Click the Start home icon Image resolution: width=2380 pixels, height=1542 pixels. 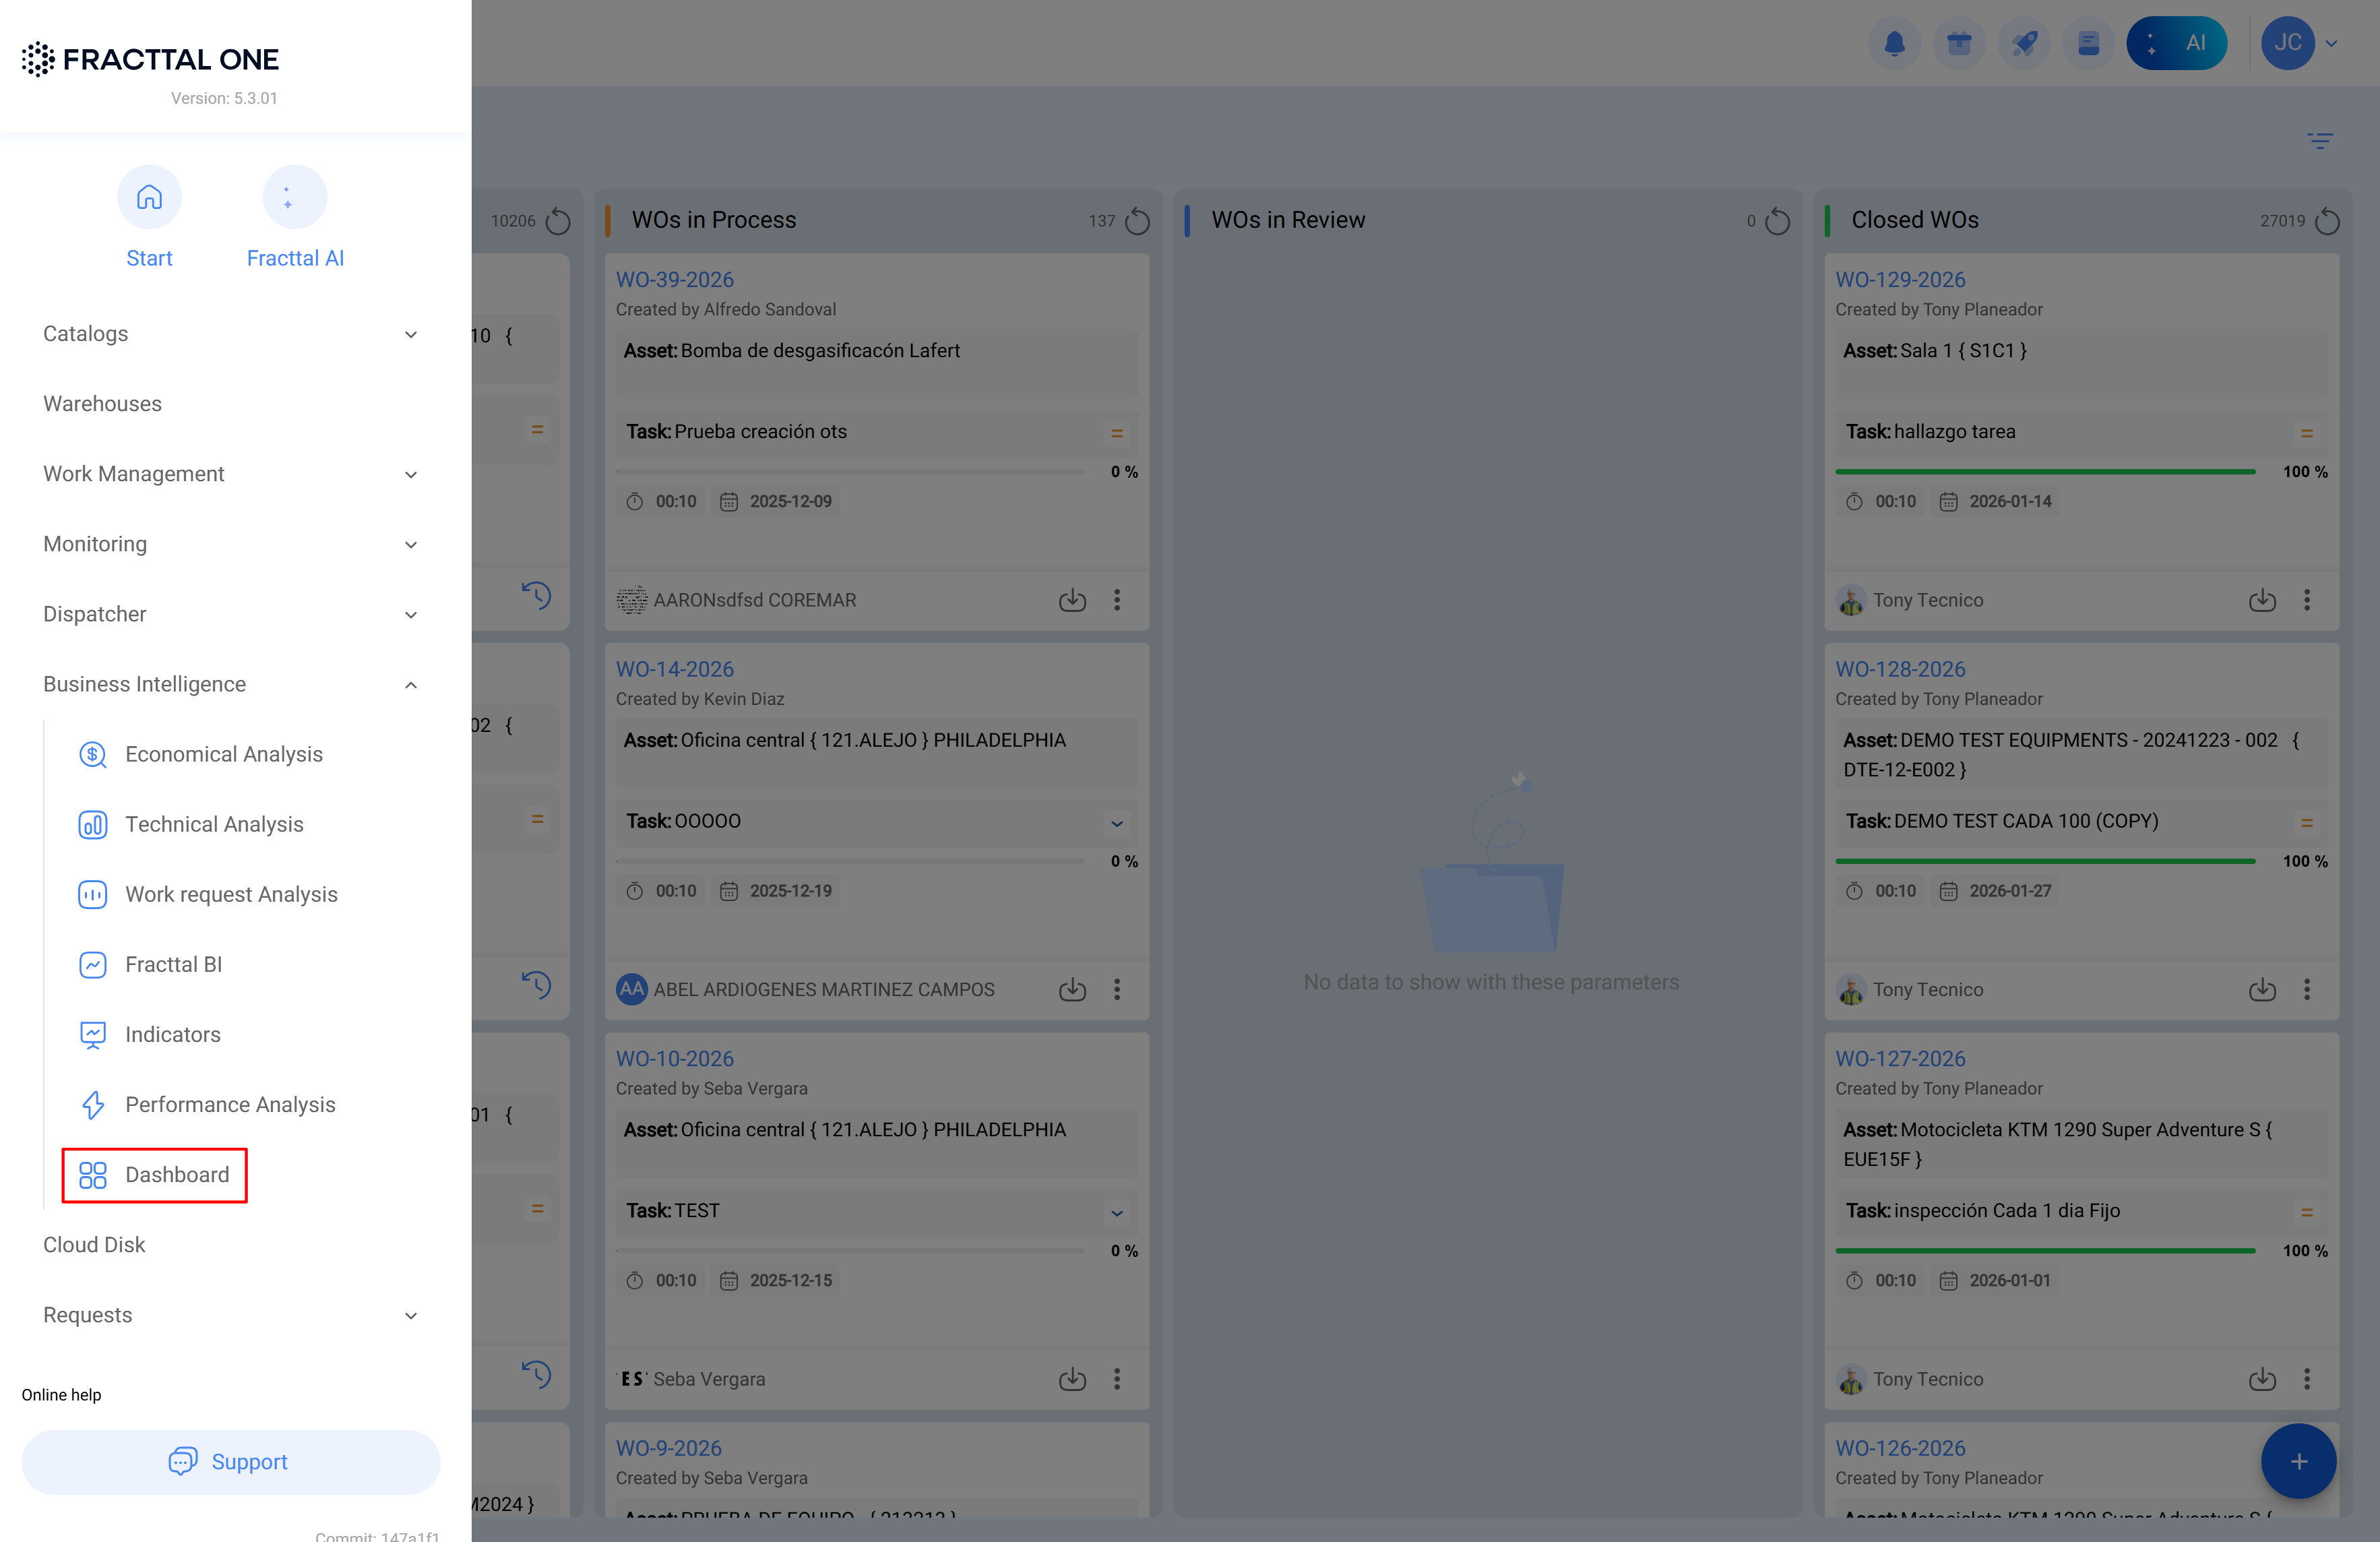pos(149,197)
